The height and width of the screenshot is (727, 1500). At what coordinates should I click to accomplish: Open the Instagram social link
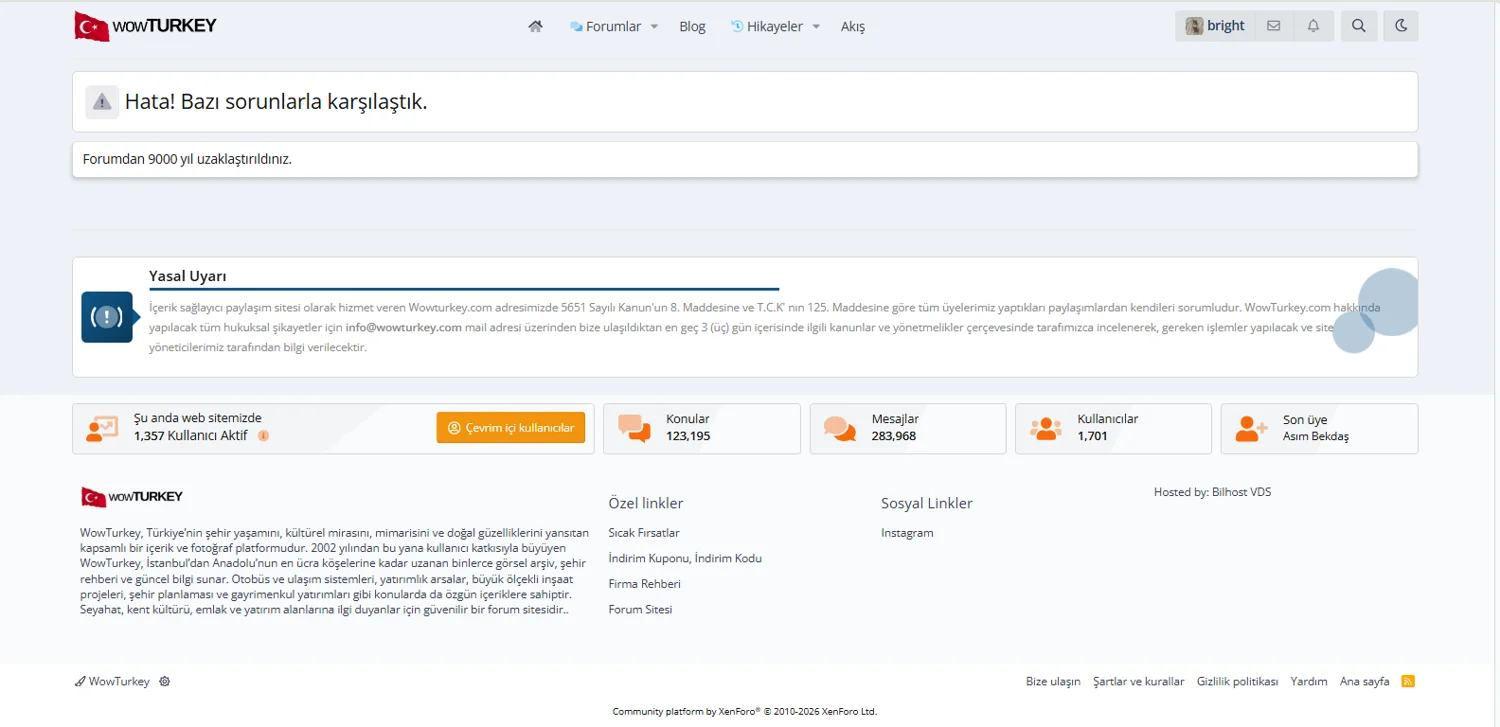click(907, 533)
